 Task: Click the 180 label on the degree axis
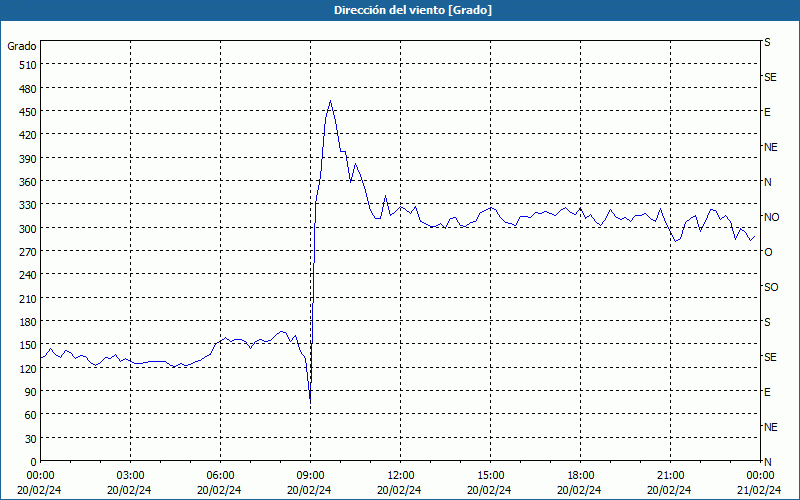tap(28, 322)
